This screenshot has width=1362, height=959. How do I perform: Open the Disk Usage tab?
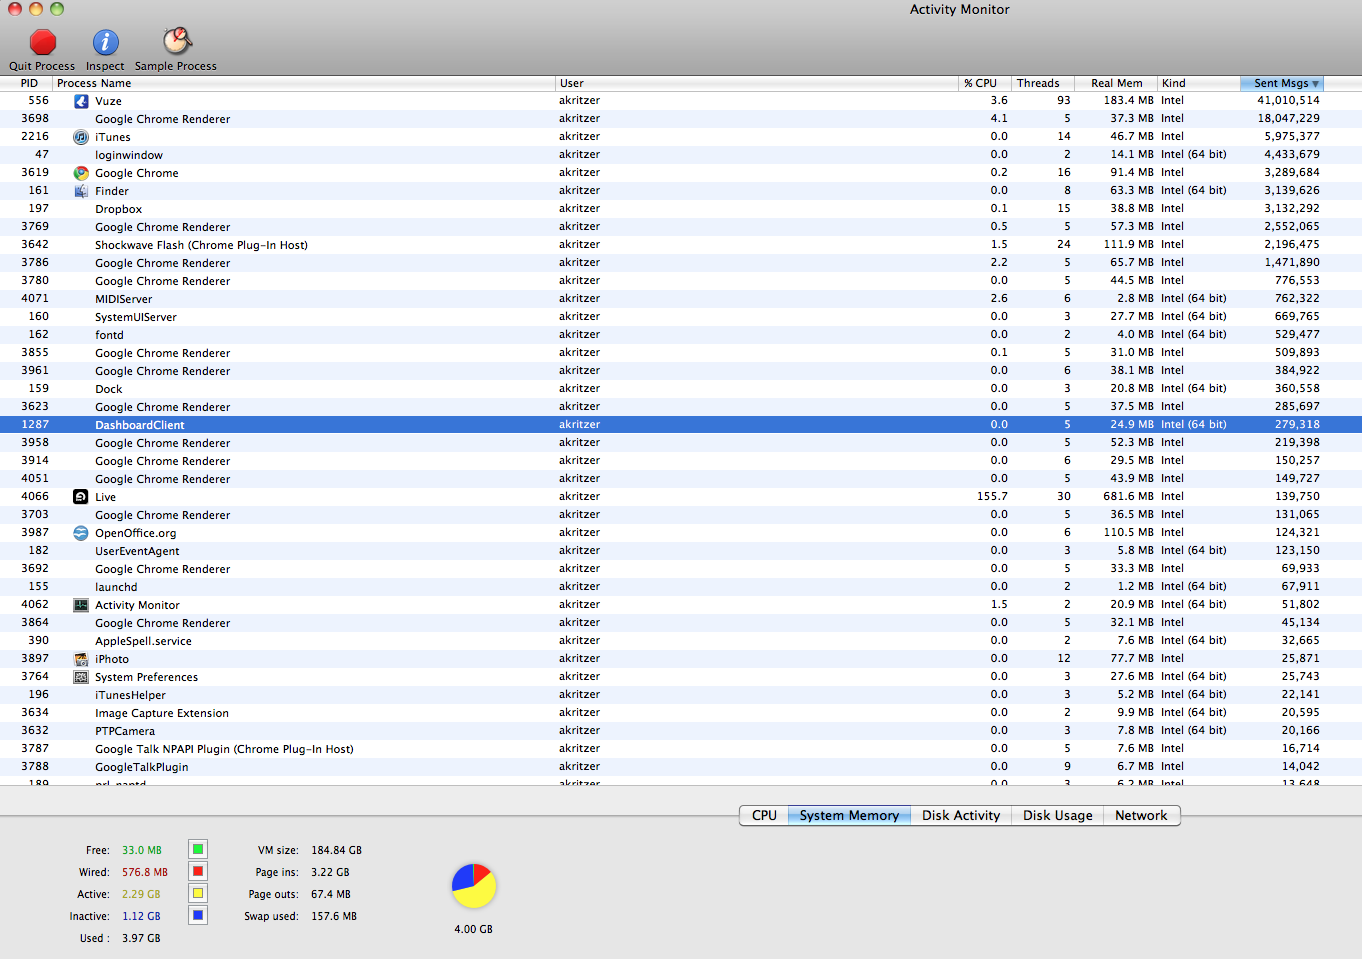(x=1057, y=815)
